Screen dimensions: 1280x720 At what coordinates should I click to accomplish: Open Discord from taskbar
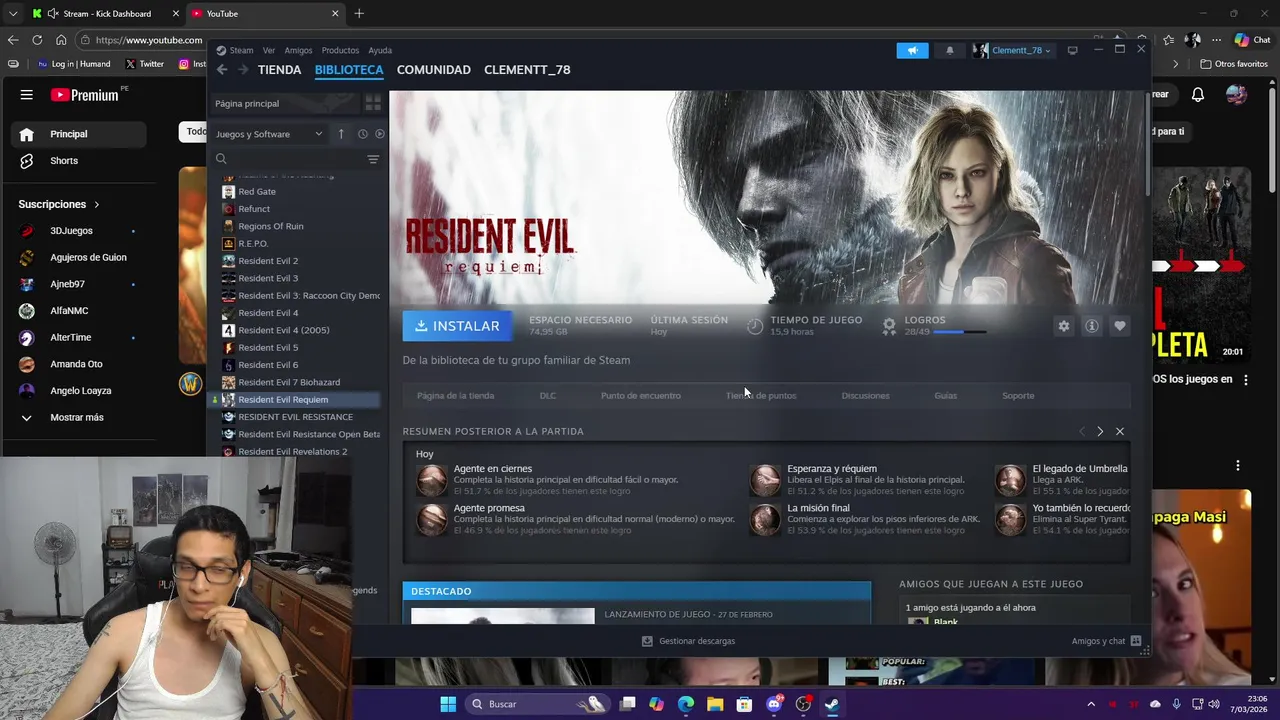pos(774,704)
